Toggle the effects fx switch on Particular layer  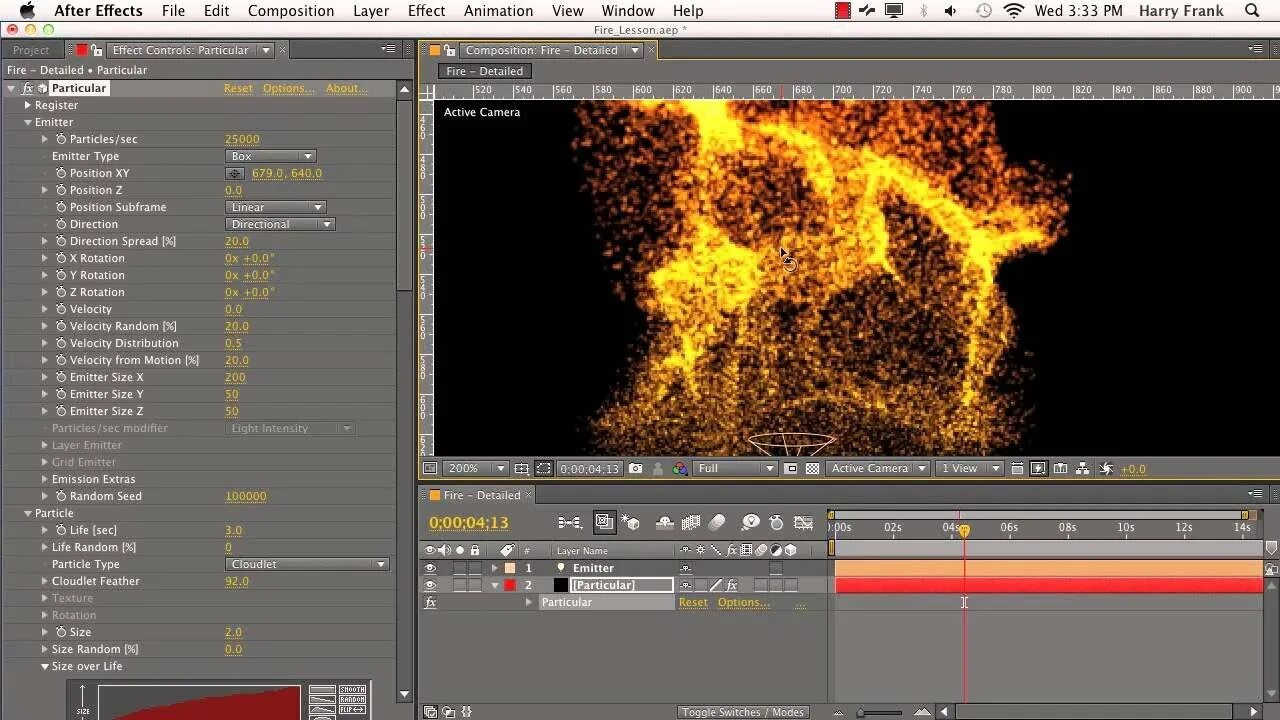click(x=732, y=585)
